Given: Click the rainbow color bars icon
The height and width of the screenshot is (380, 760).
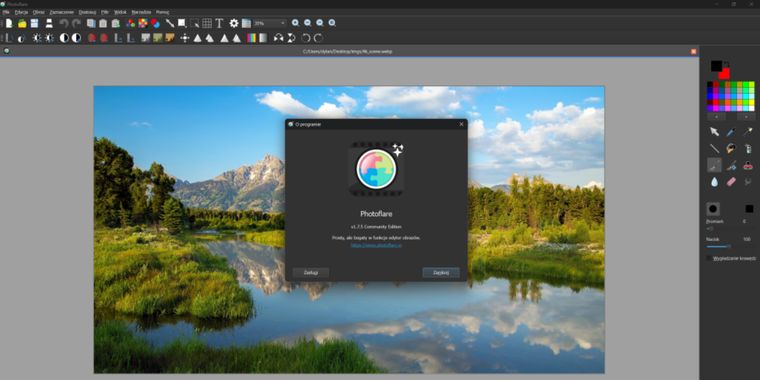Looking at the screenshot, I should point(252,38).
